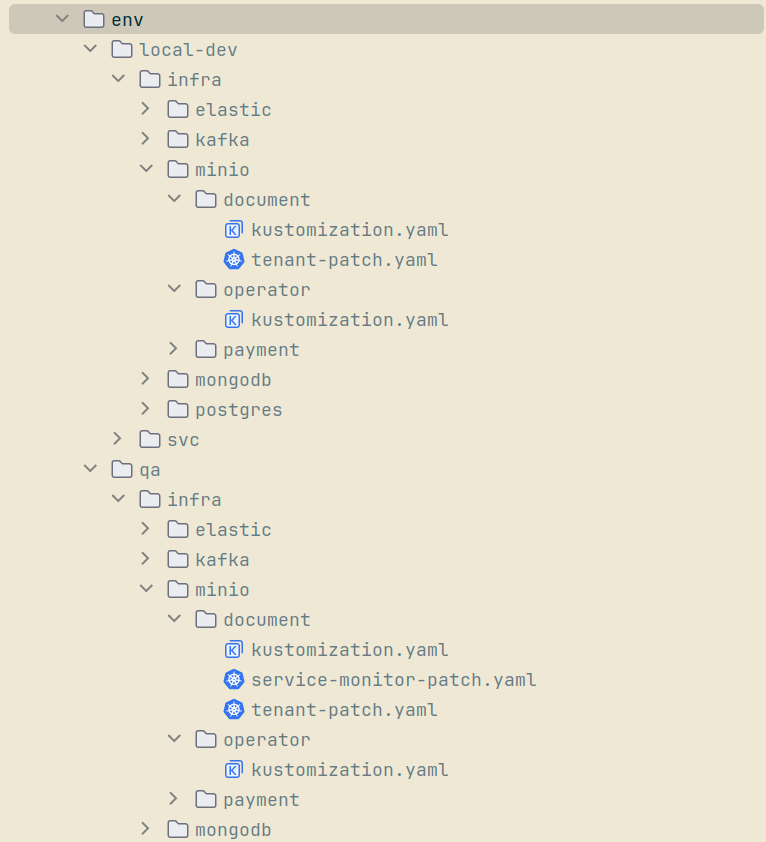
Task: Select the payment folder label under qa minio
Action: coord(261,800)
